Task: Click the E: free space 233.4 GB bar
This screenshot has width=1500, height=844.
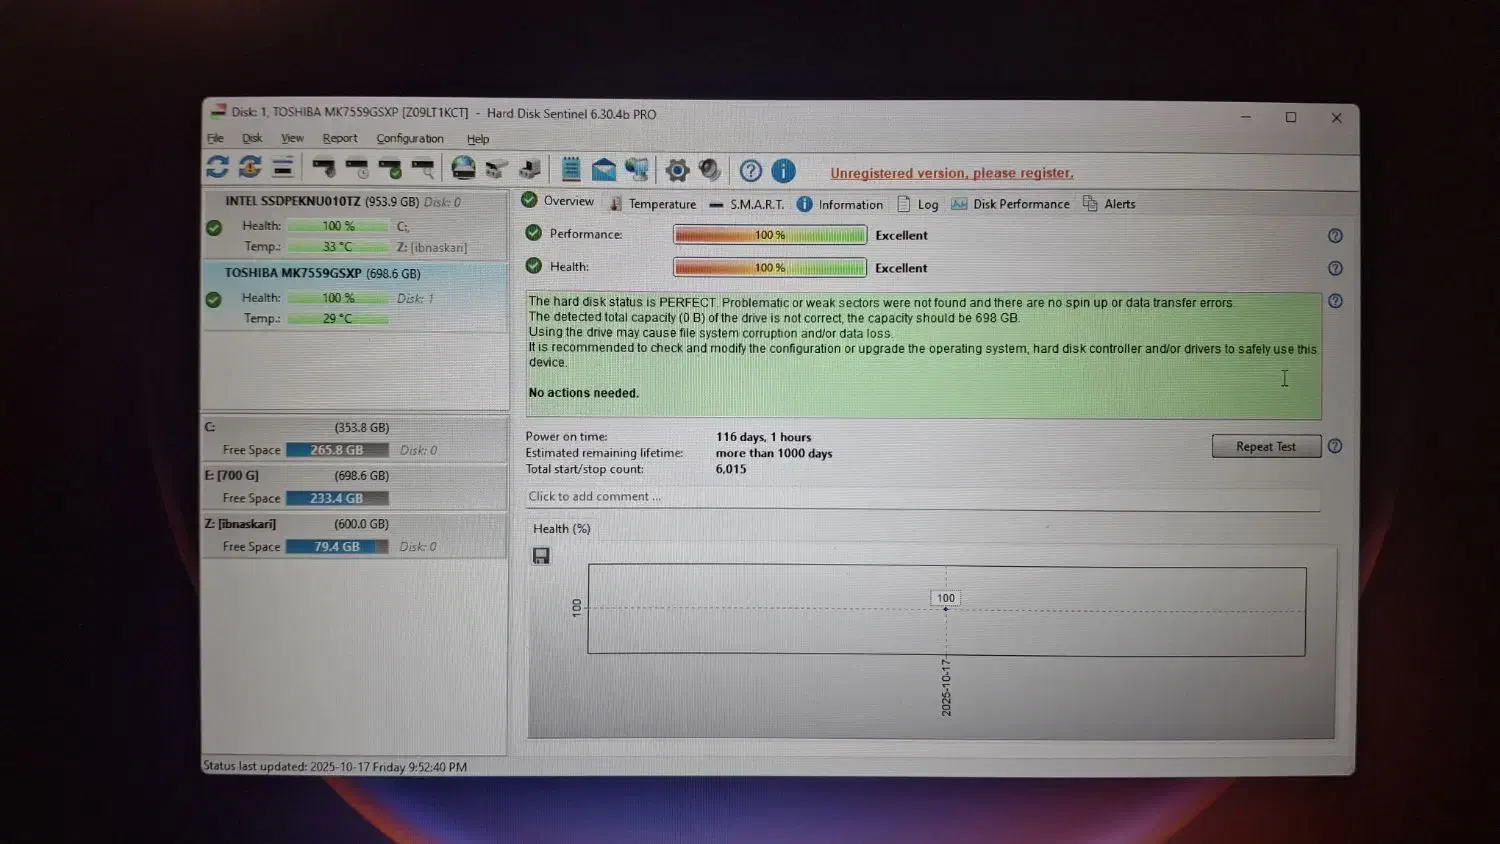Action: (x=337, y=498)
